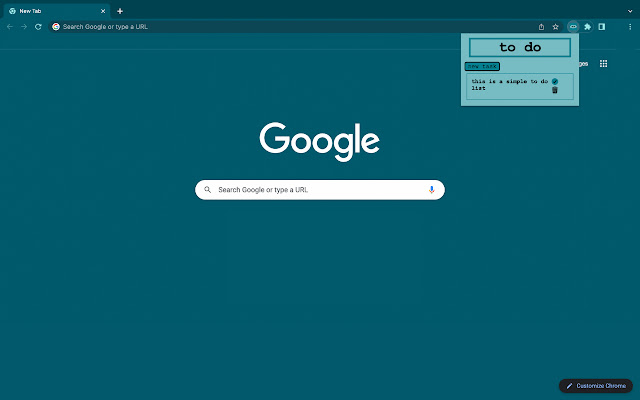Delete the task with trash icon
This screenshot has width=640, height=400.
pyautogui.click(x=555, y=90)
